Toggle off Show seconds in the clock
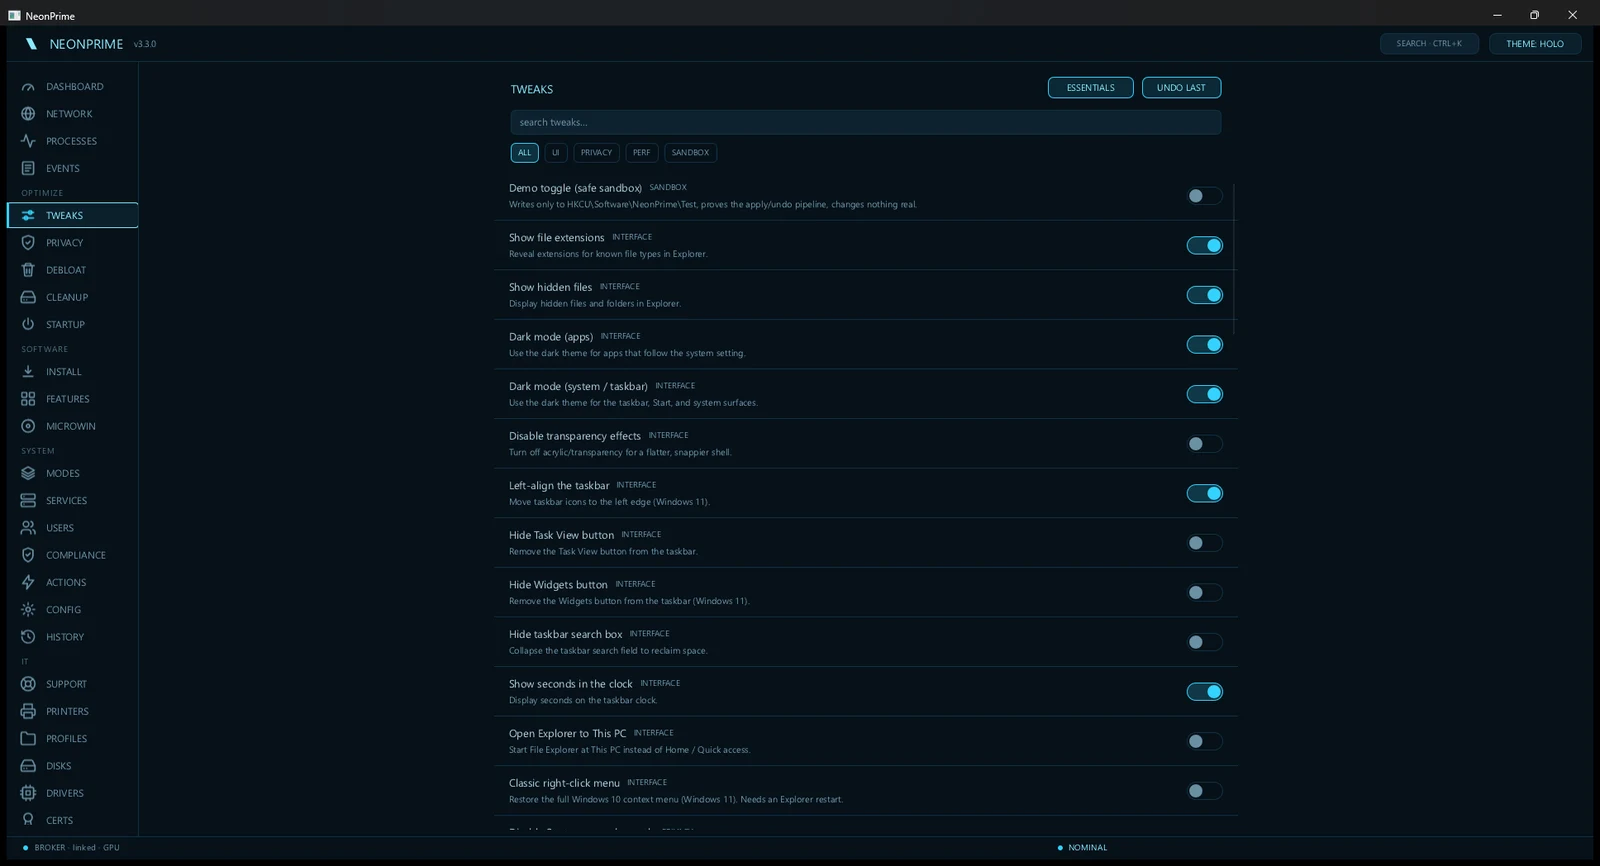This screenshot has width=1600, height=866. [x=1204, y=692]
